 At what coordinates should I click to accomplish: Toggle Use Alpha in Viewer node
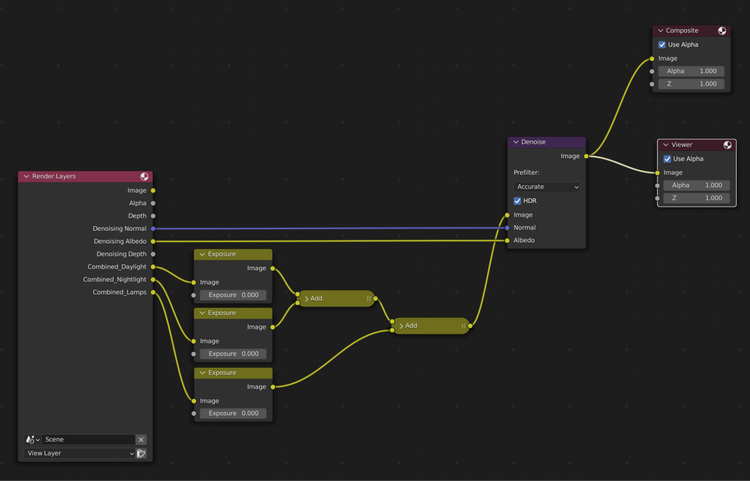pyautogui.click(x=668, y=159)
